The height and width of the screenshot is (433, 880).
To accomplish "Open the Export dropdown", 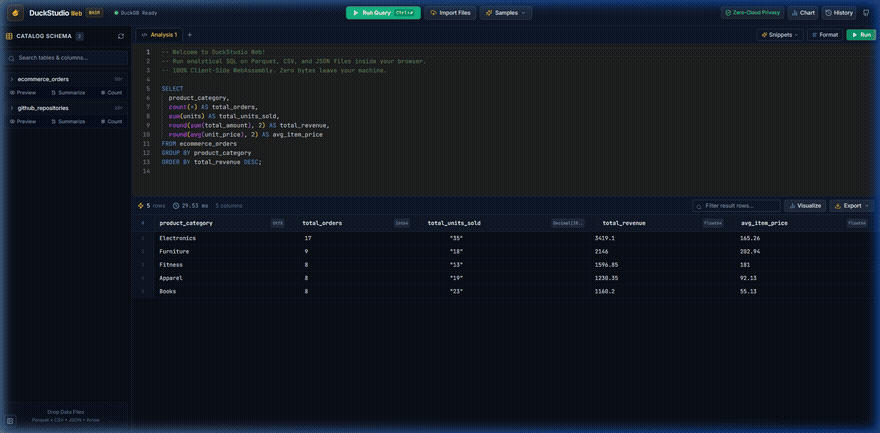I will 852,206.
